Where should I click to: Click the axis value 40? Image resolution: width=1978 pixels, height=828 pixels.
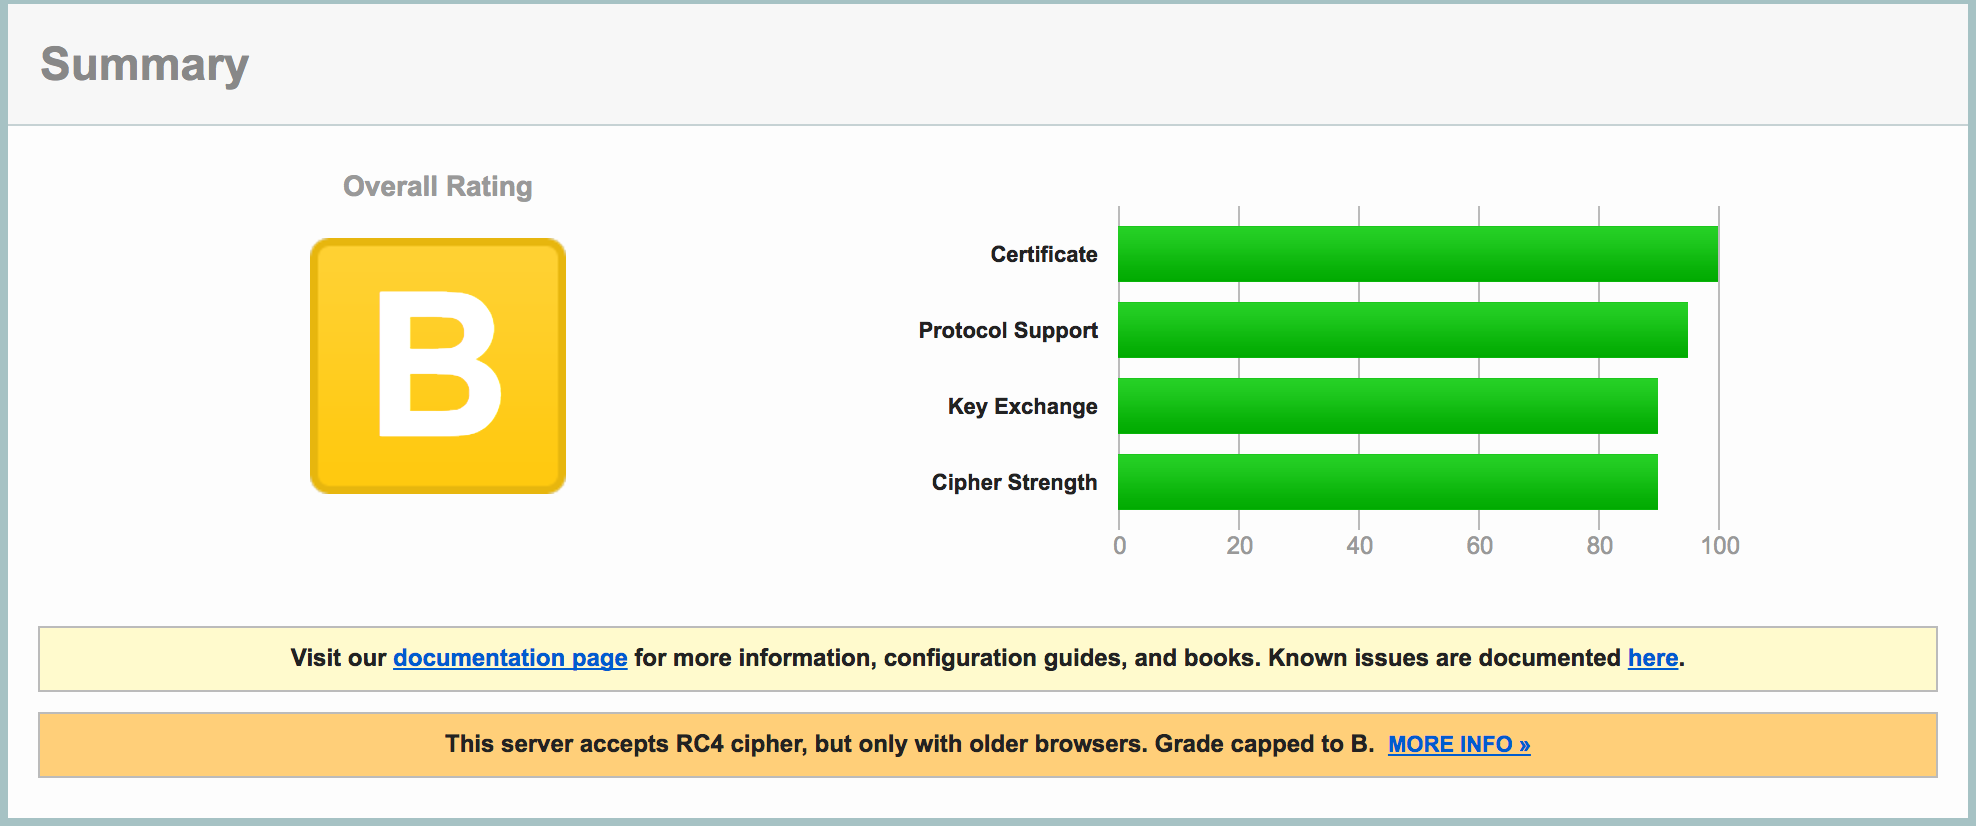pos(1360,546)
